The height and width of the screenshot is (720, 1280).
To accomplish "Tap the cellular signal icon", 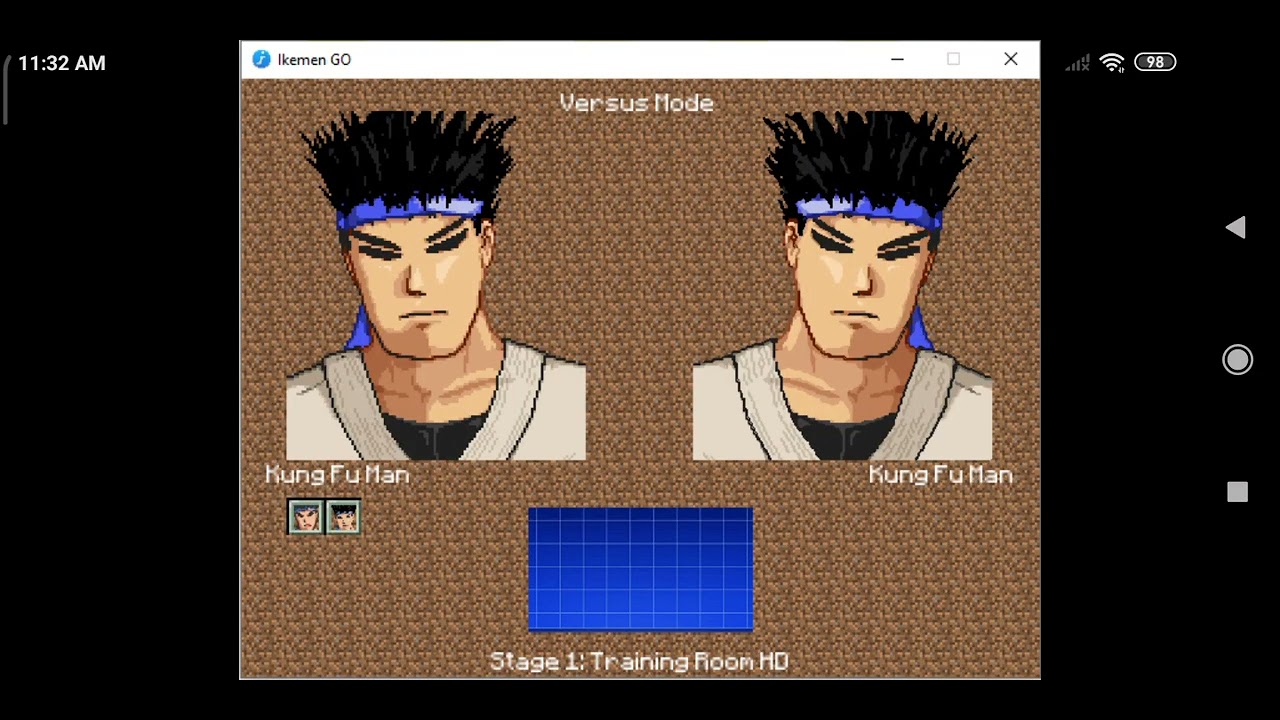I will coord(1077,63).
